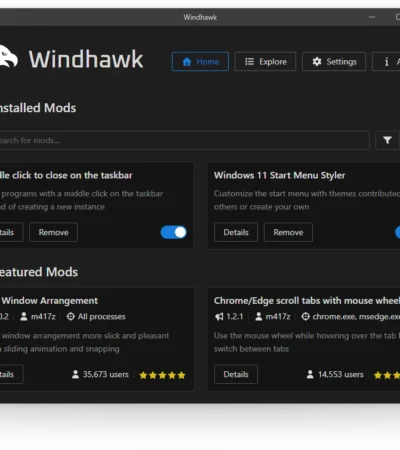Screen dimensions: 400x450
Task: Click the Windhawk eagle logo
Action: click(8, 57)
